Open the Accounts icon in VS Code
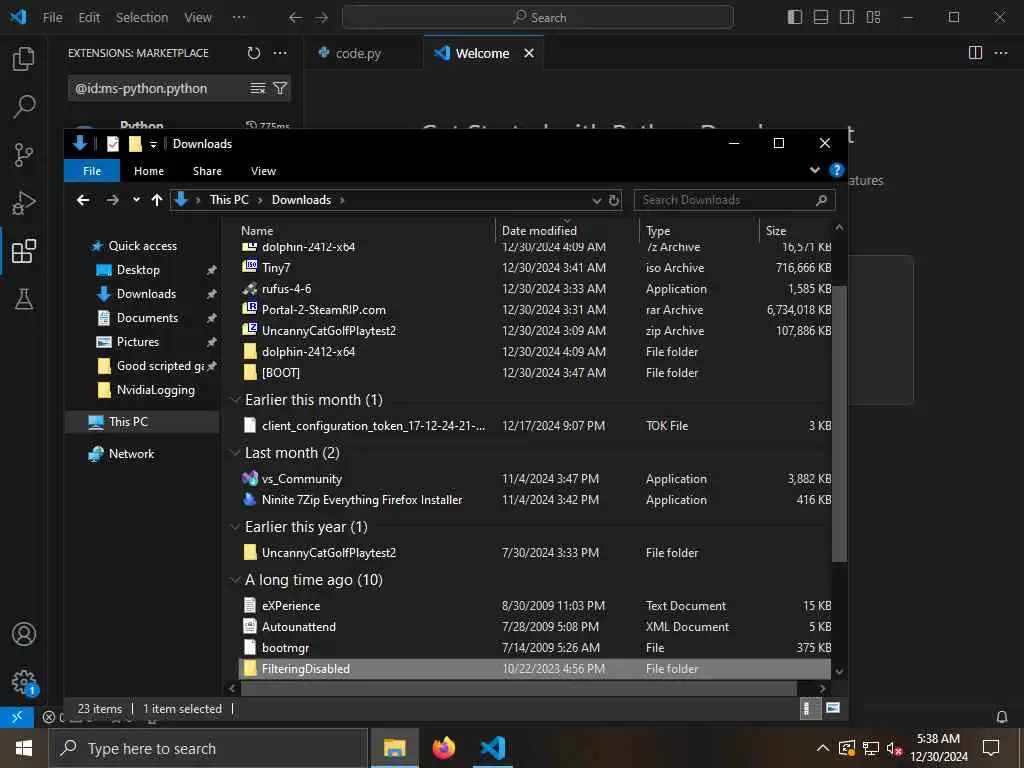Screen dimensions: 1024x768 pos(24,634)
